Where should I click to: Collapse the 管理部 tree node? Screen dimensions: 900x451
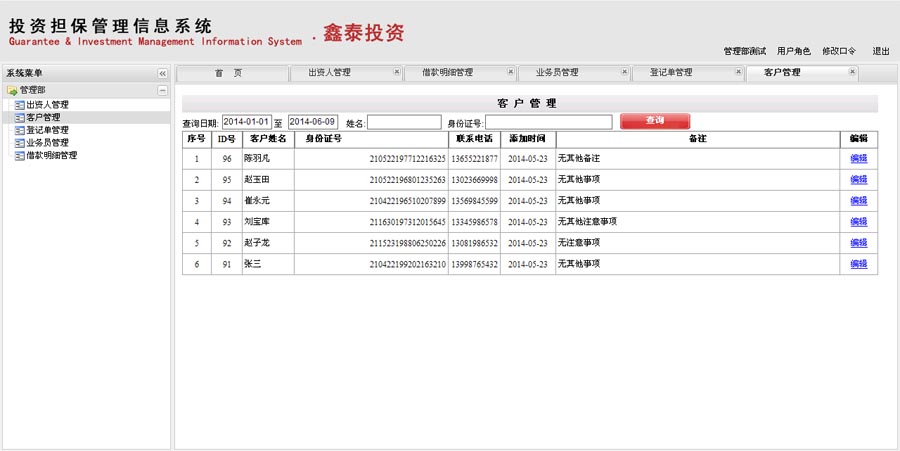pyautogui.click(x=162, y=90)
